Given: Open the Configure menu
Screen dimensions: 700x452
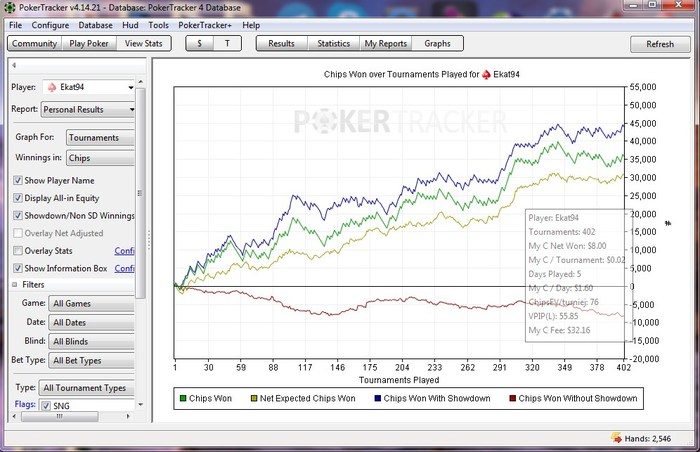Looking at the screenshot, I should point(50,25).
